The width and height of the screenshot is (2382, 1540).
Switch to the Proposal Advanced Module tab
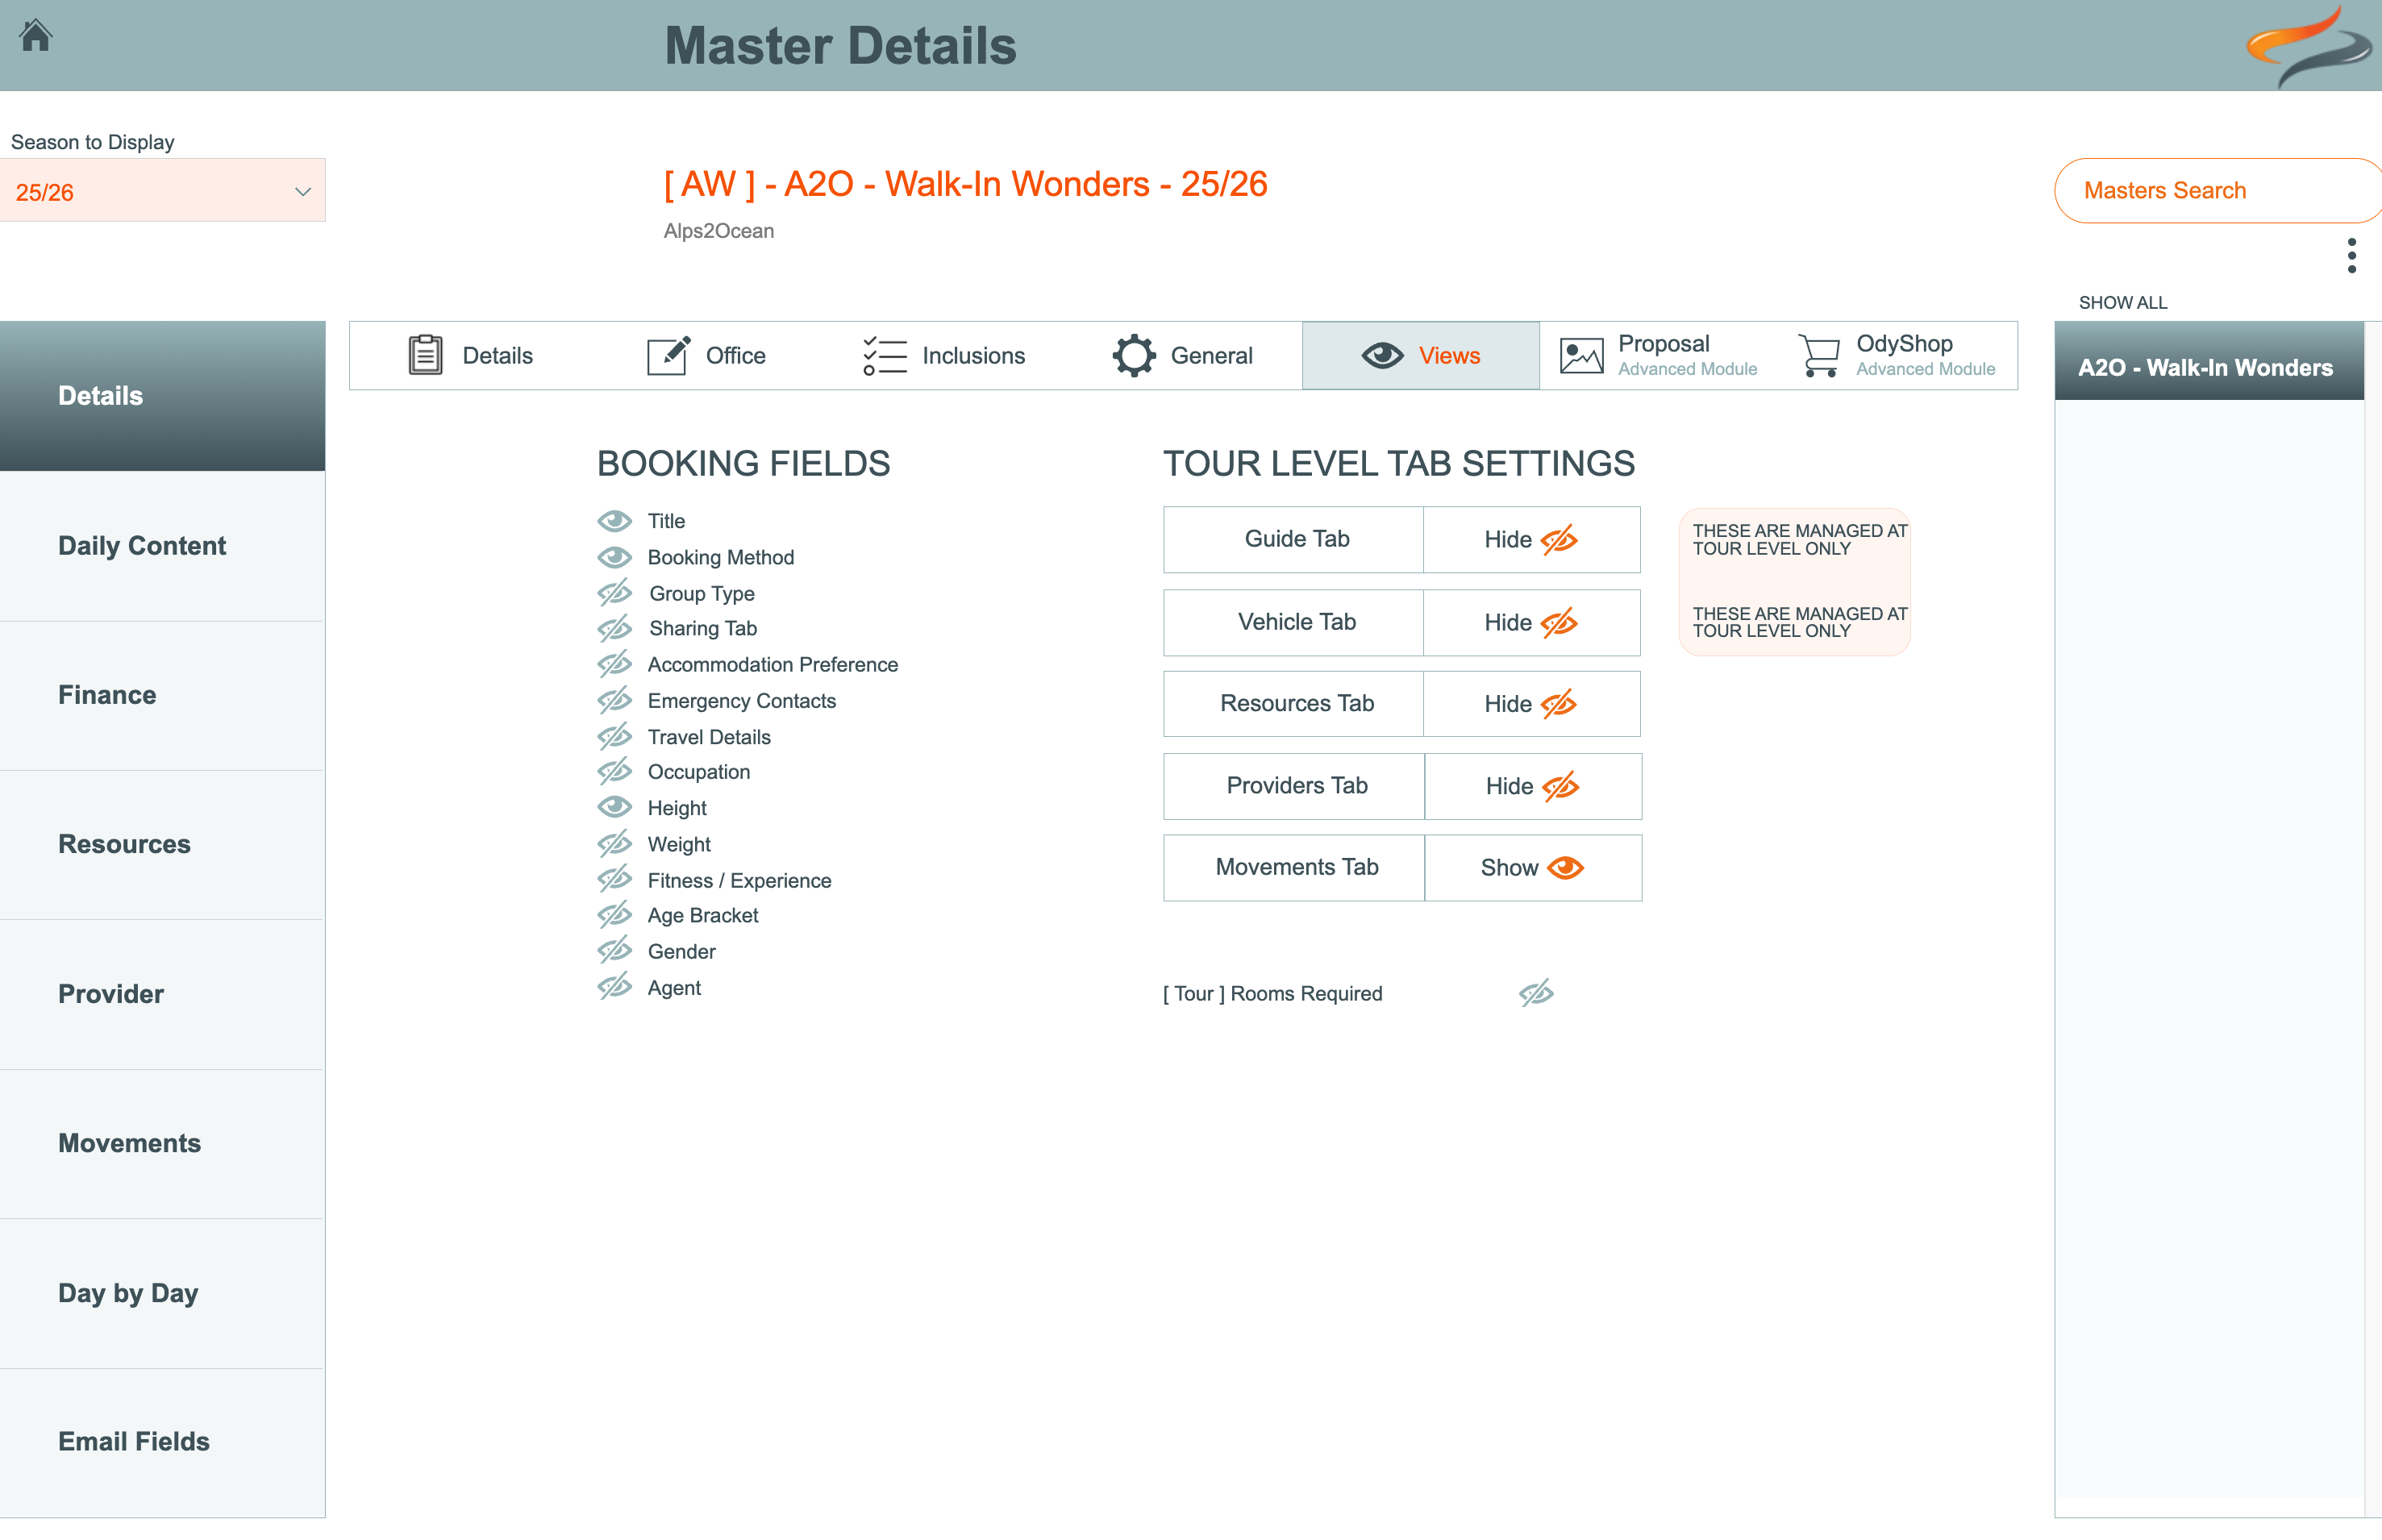[1659, 355]
